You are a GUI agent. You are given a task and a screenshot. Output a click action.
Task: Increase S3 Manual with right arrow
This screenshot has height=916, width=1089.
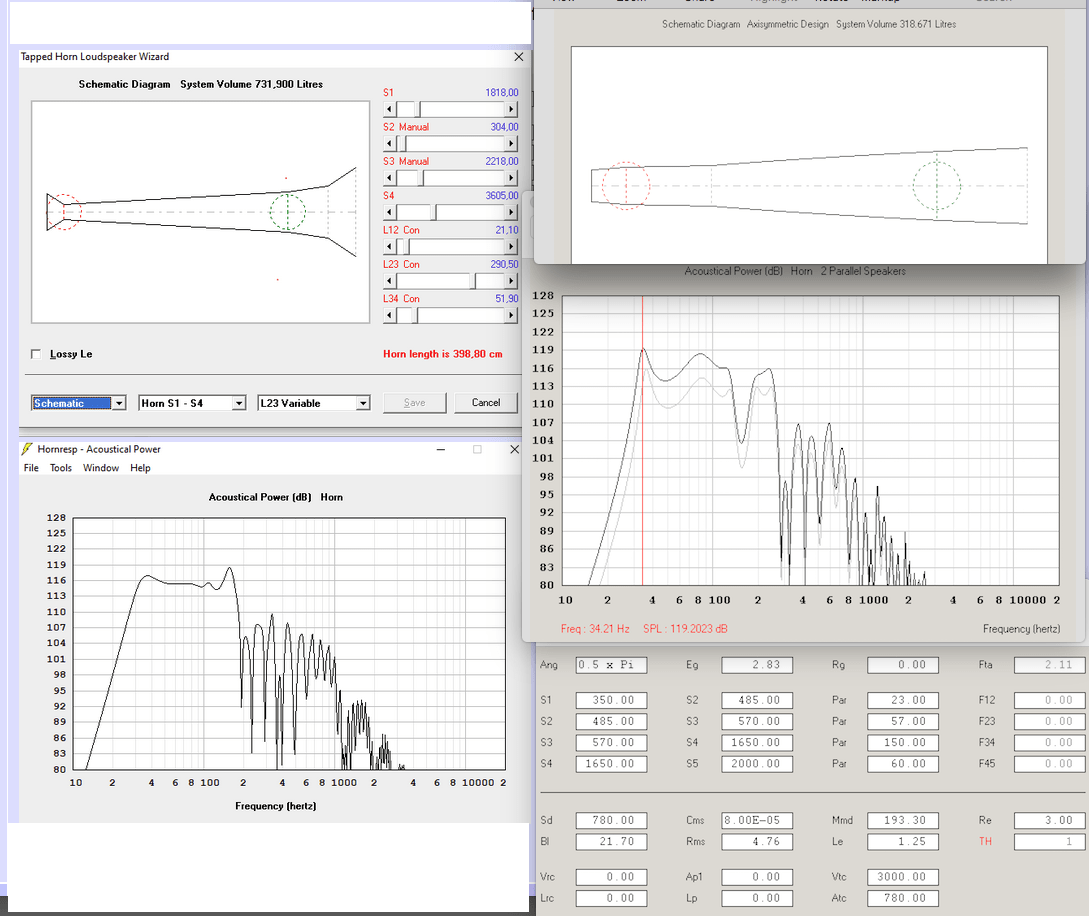[511, 178]
